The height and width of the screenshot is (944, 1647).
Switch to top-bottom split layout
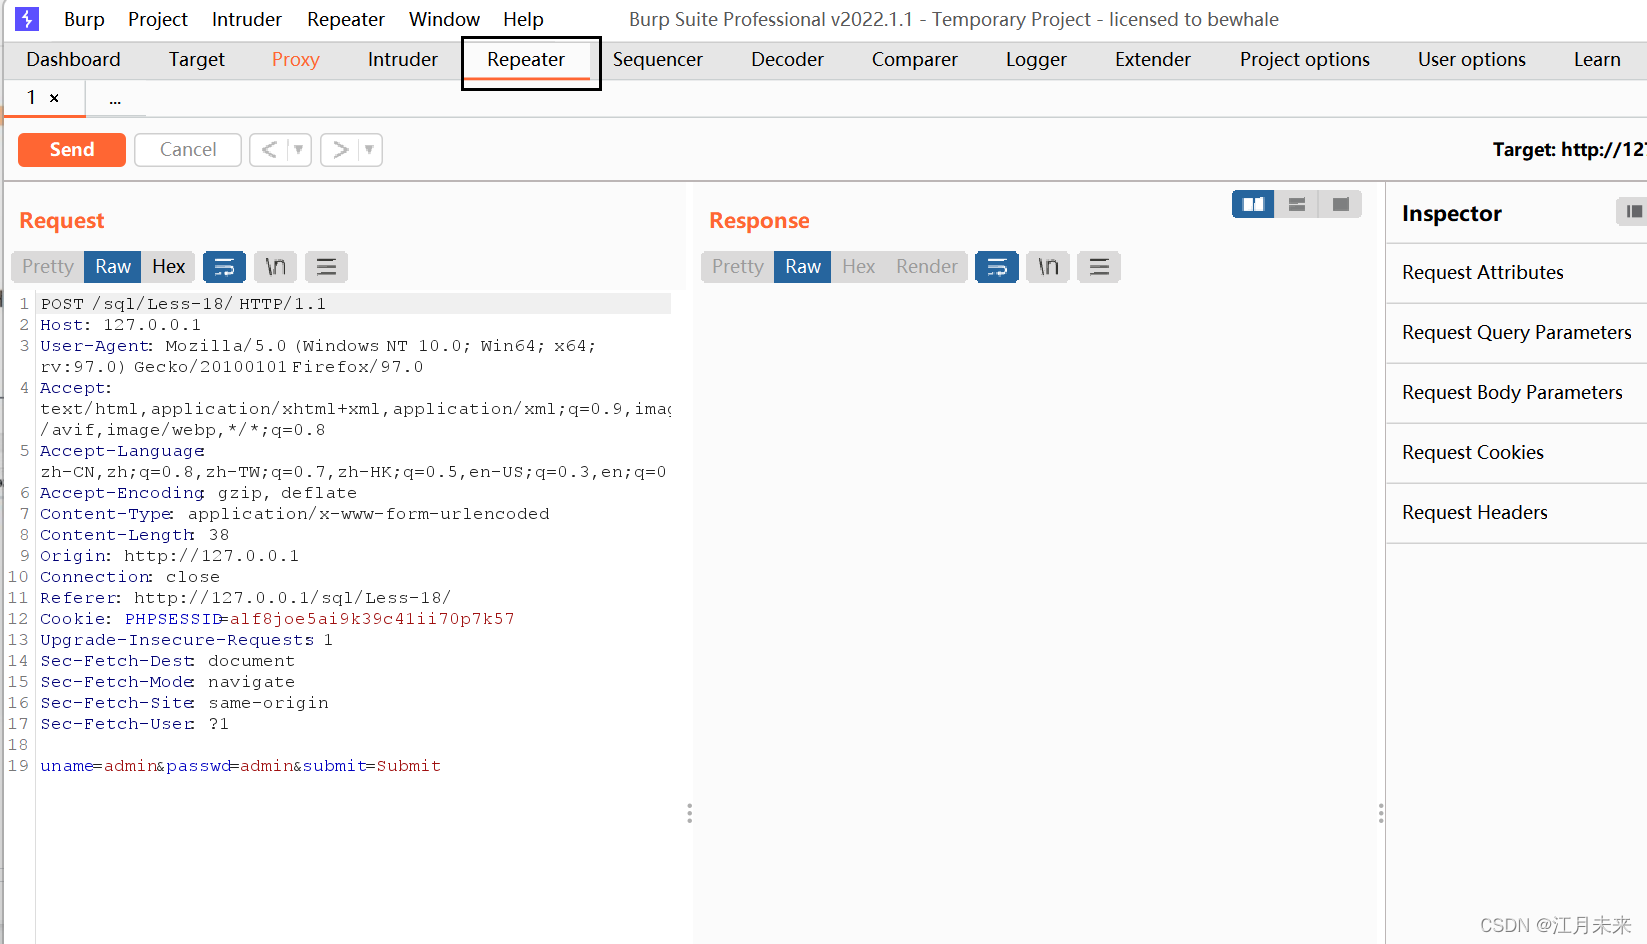[x=1297, y=204]
